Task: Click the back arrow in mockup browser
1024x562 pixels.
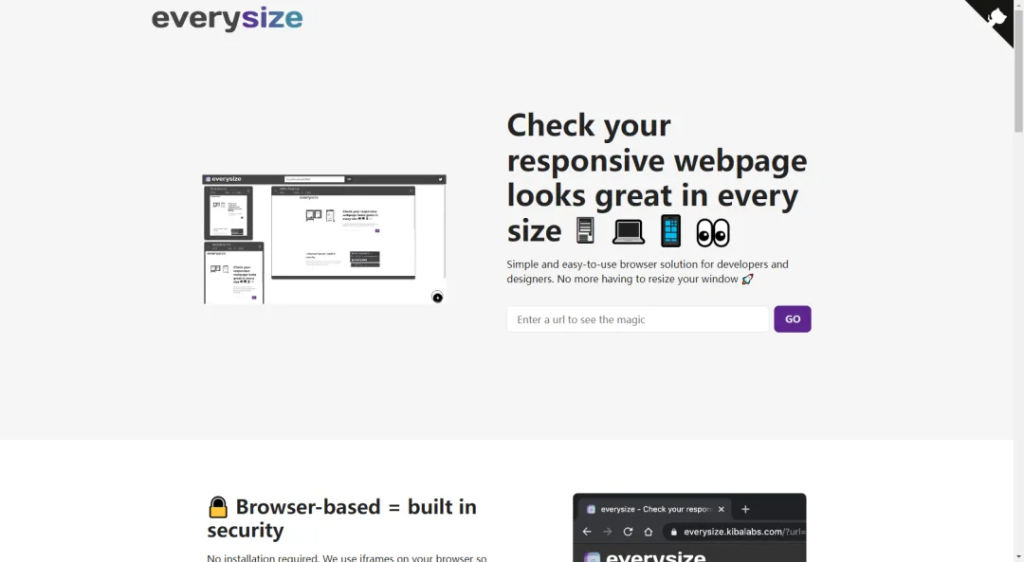Action: pyautogui.click(x=586, y=532)
